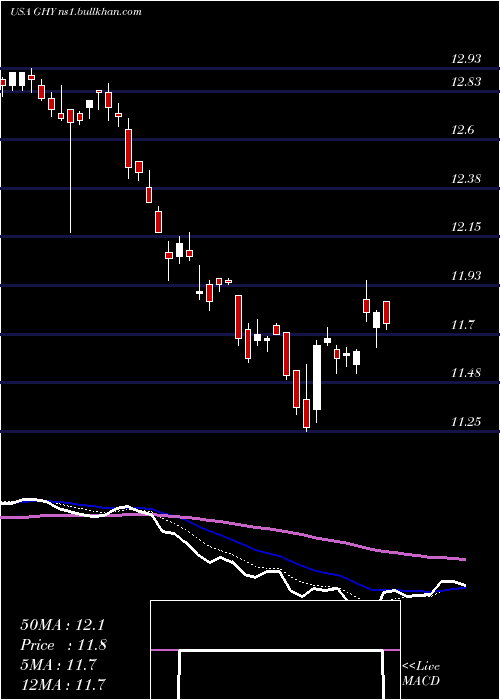This screenshot has height=700, width=500.
Task: Click the Price : 11.8 readout
Action: [x=63, y=645]
